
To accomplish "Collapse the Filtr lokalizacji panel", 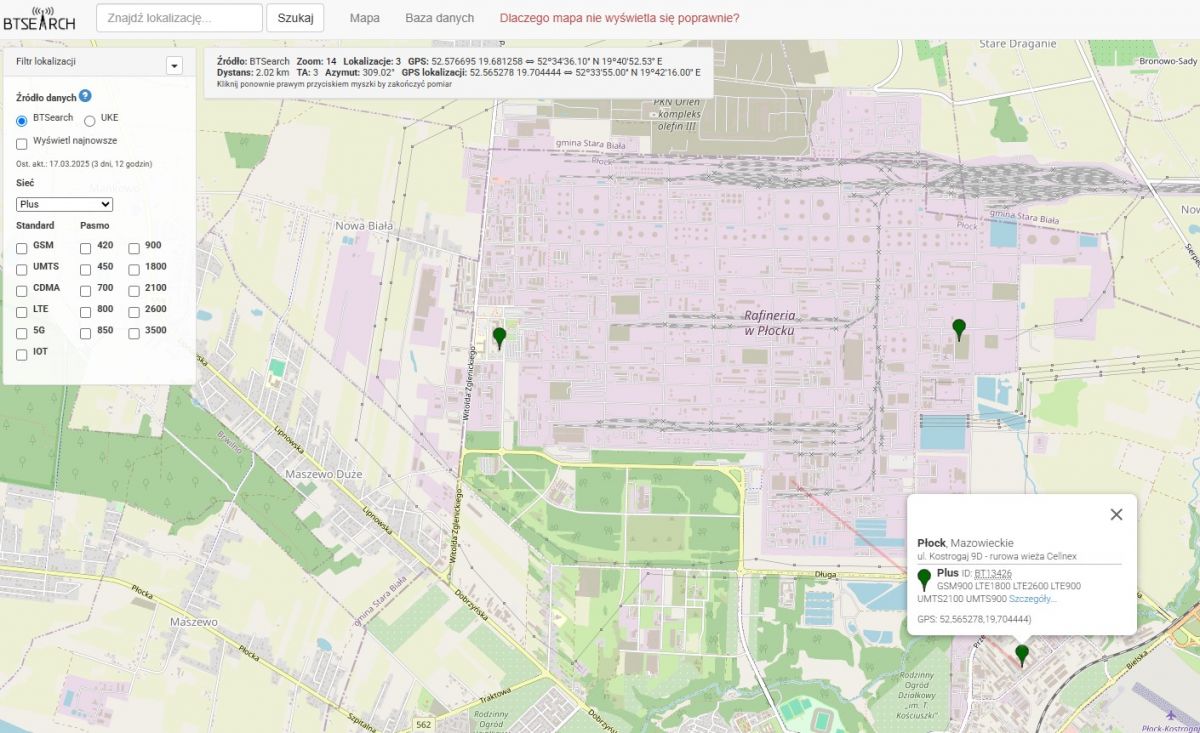I will 174,65.
